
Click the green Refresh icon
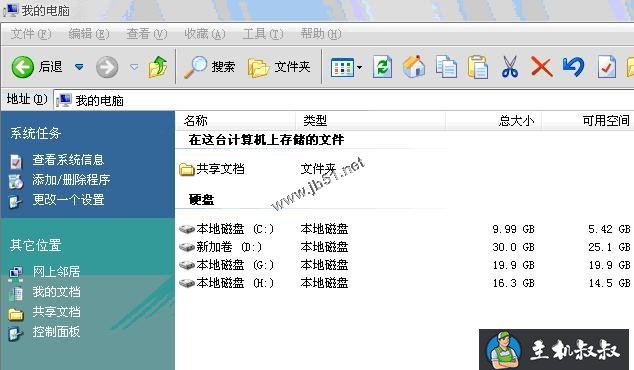point(382,67)
